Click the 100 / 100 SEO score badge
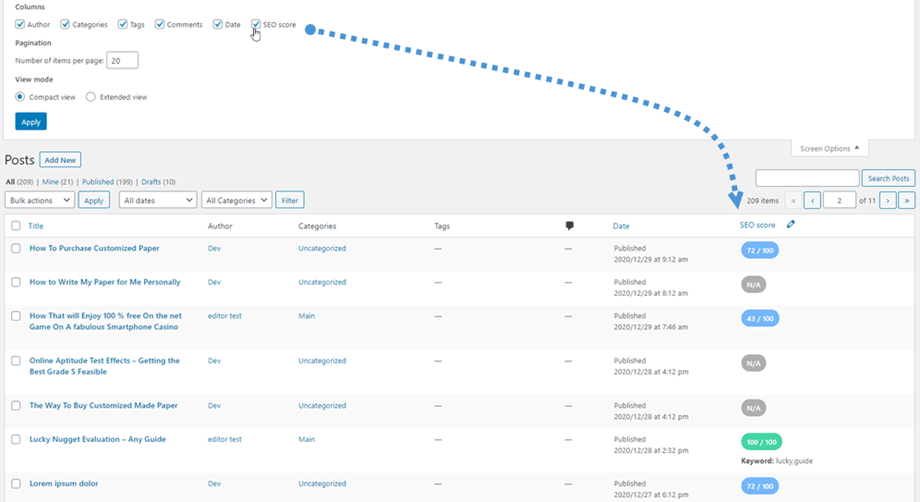Image resolution: width=920 pixels, height=502 pixels. click(762, 441)
